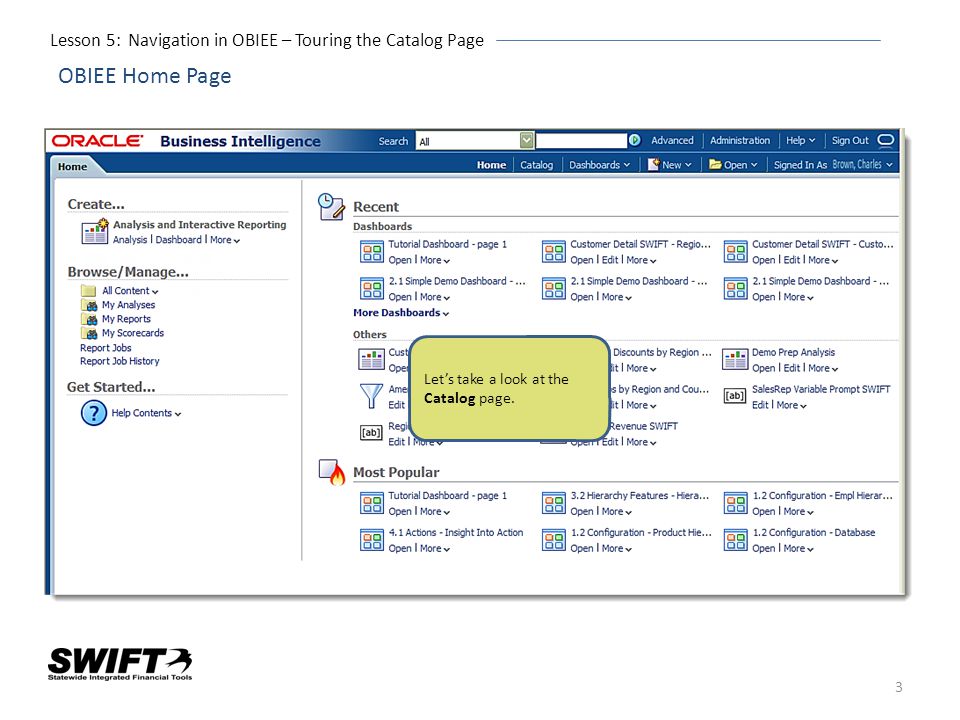Open Customer Detail SWIFT - Regio dashboard
This screenshot has width=960, height=720.
(x=582, y=260)
